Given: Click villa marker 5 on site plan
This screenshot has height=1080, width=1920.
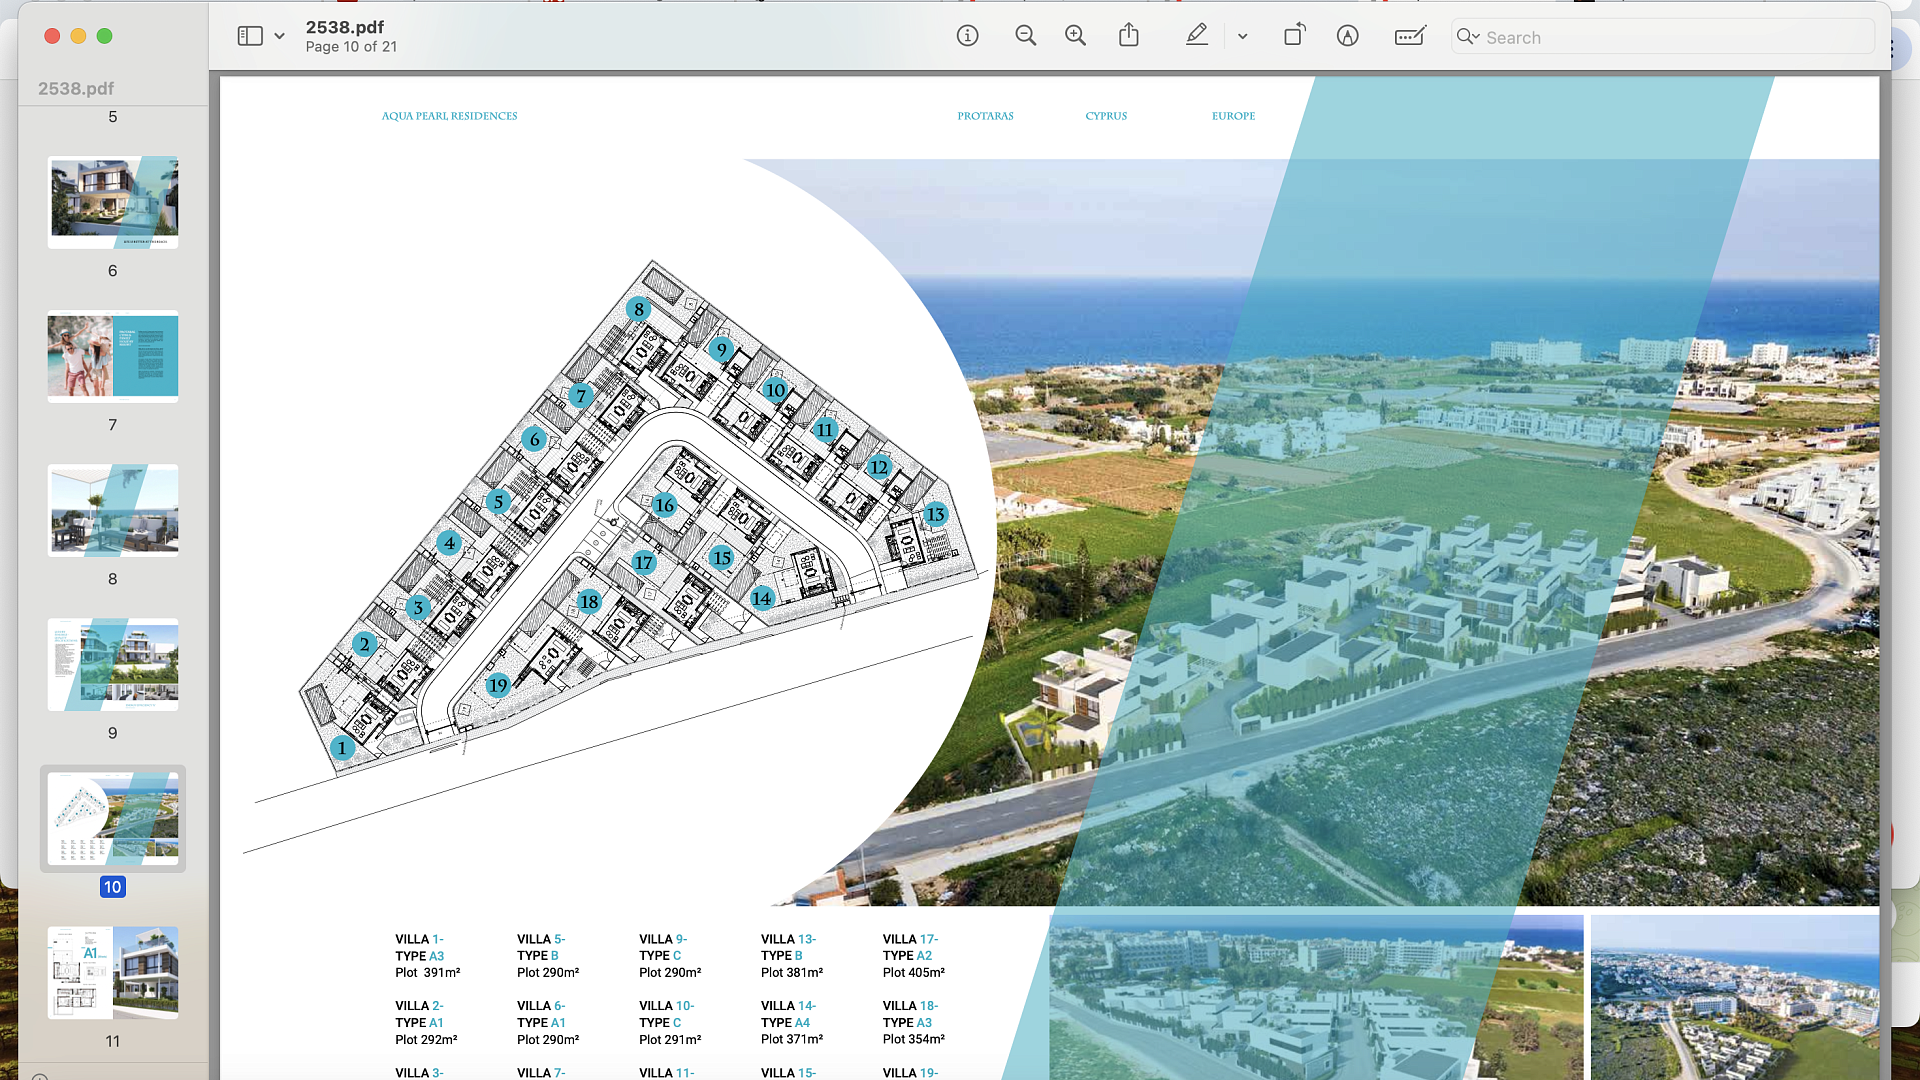Looking at the screenshot, I should [498, 502].
